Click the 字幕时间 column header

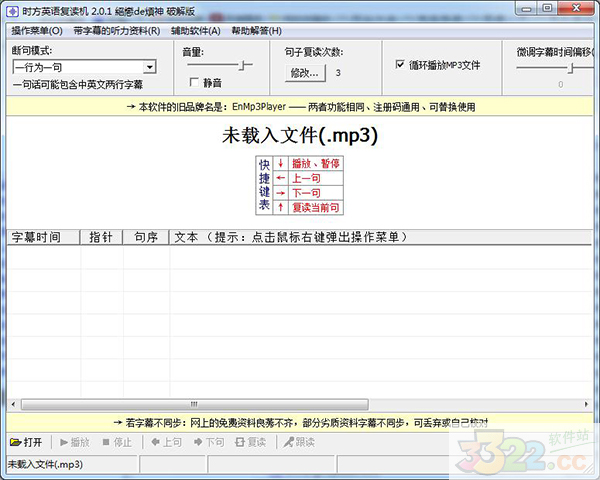tap(43, 237)
